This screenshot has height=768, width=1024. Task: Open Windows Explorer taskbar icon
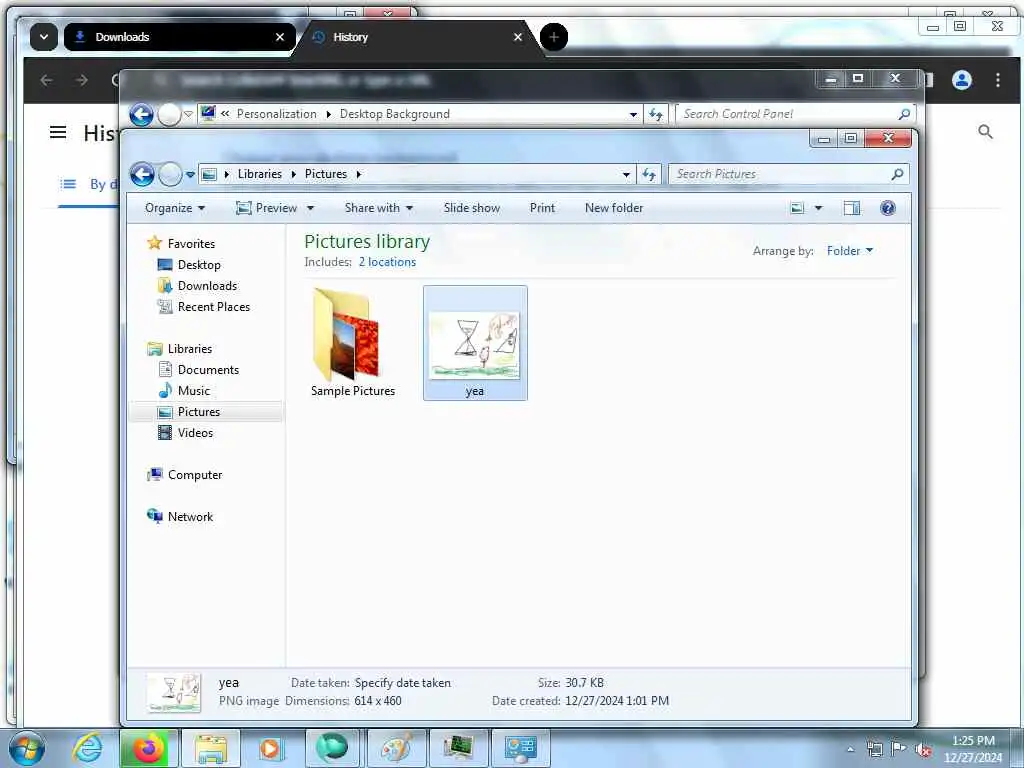coord(211,748)
